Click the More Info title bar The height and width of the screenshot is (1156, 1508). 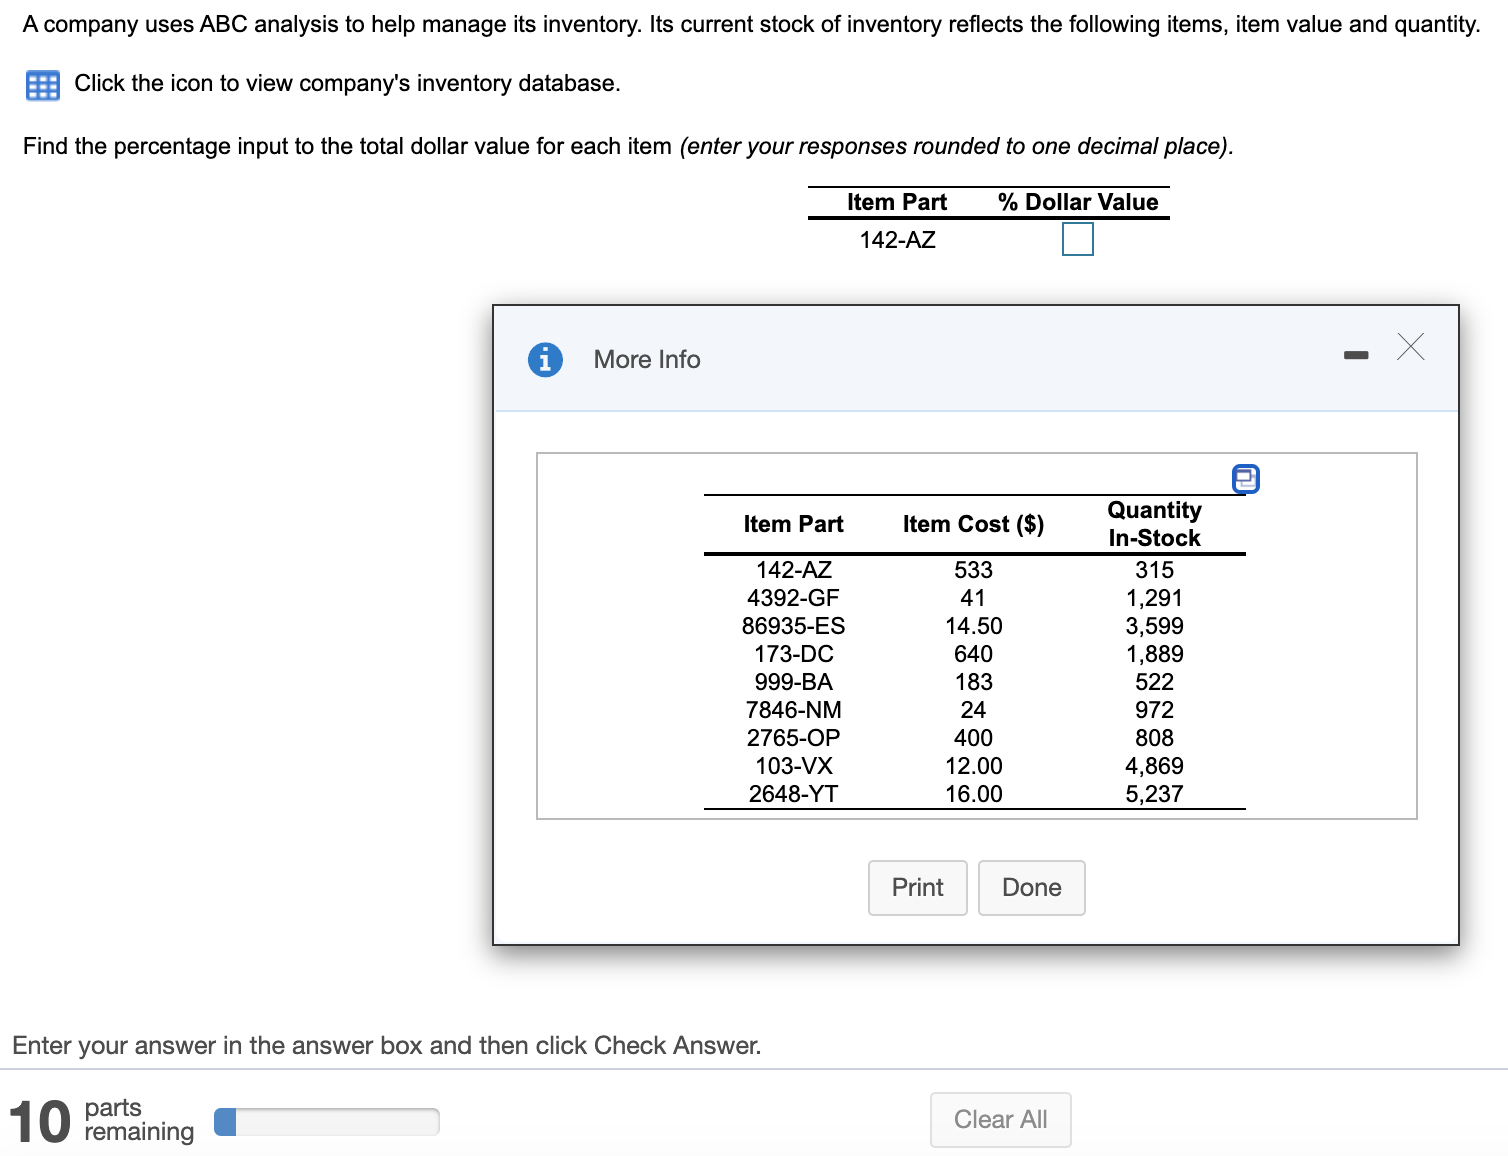pos(646,359)
